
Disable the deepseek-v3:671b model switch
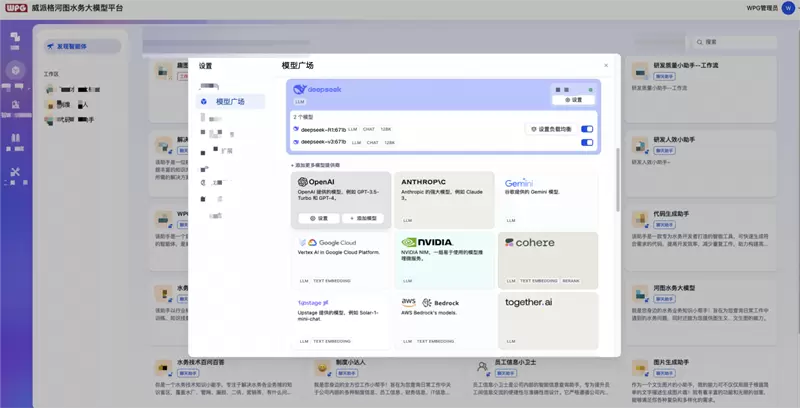coord(587,143)
